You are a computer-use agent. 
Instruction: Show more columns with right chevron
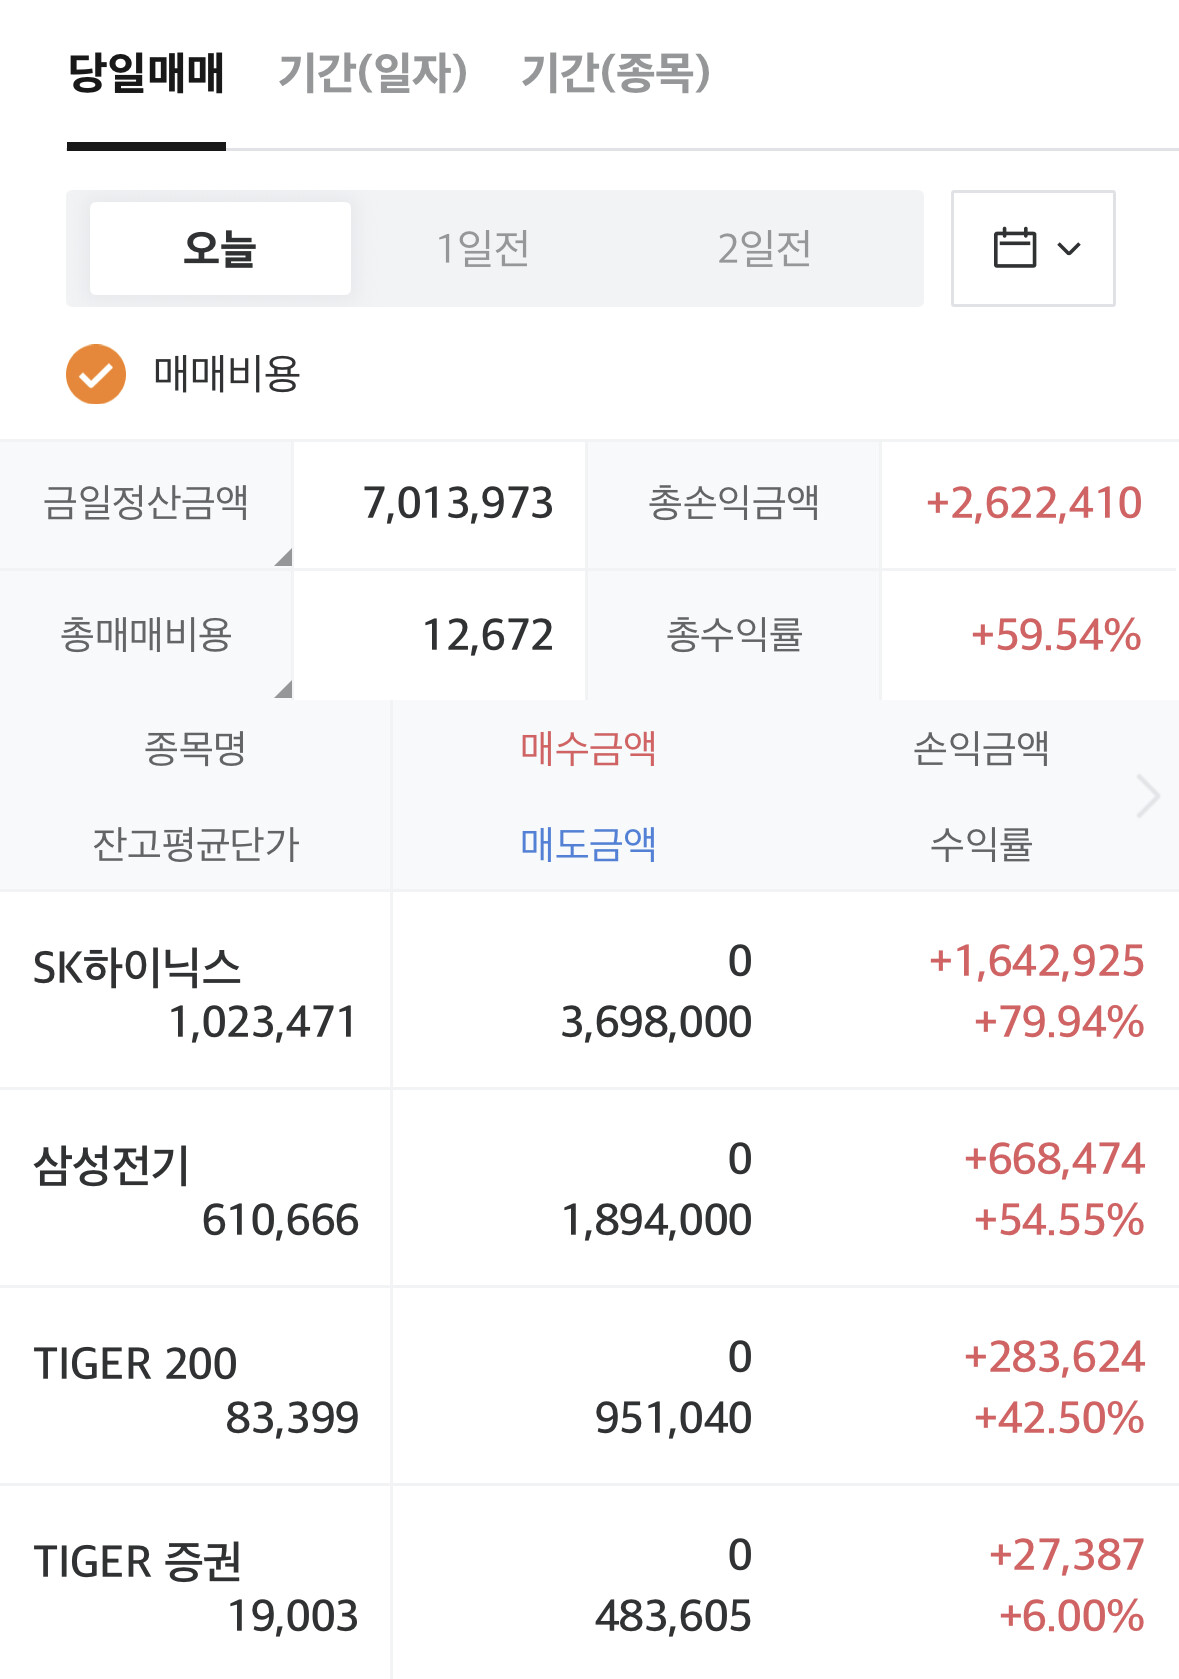click(1148, 796)
